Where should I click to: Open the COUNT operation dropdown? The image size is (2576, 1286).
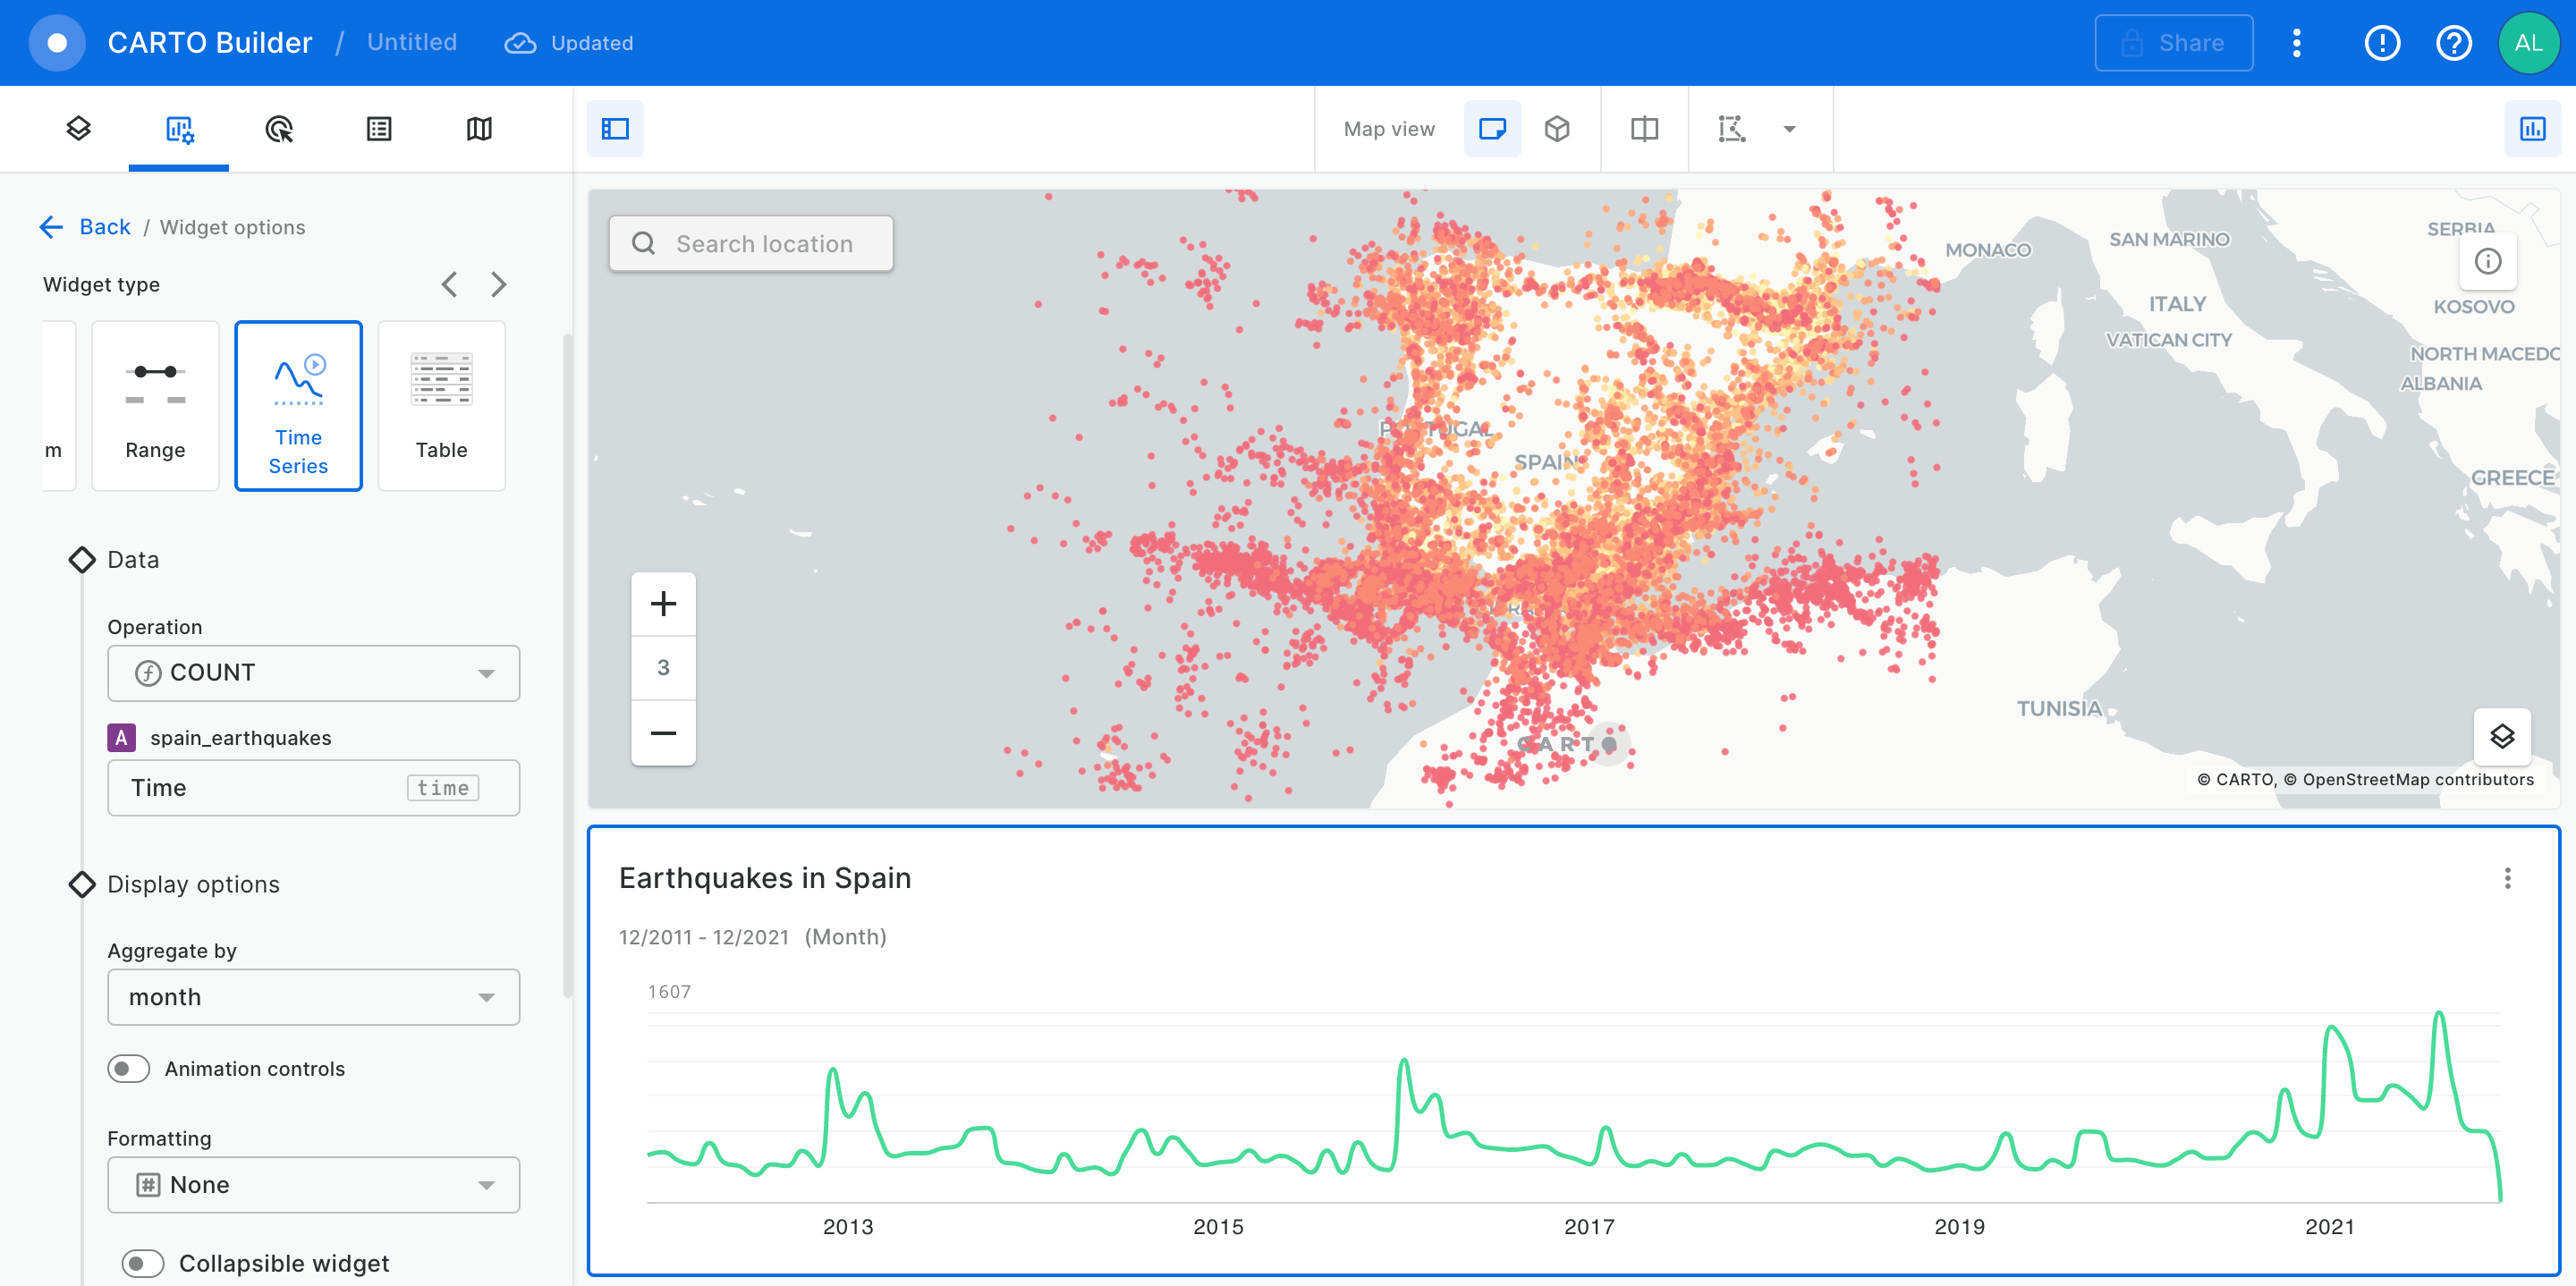313,672
